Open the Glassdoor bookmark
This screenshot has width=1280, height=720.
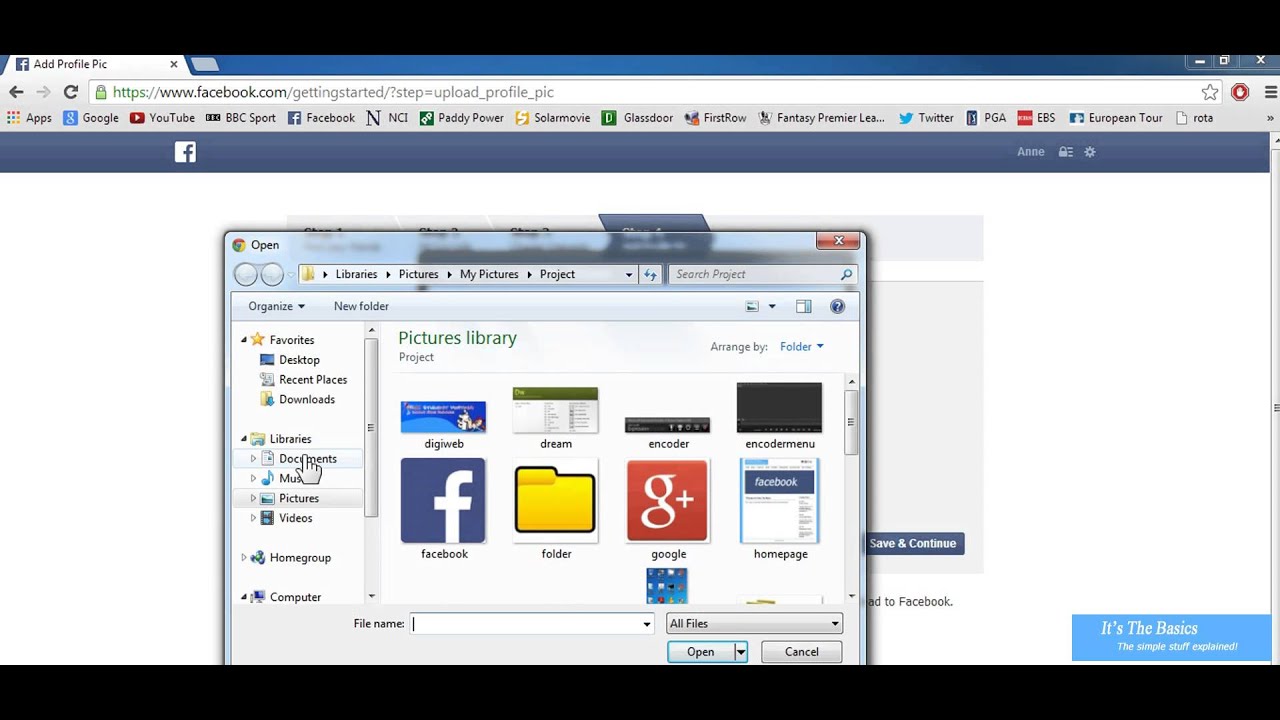pyautogui.click(x=637, y=118)
